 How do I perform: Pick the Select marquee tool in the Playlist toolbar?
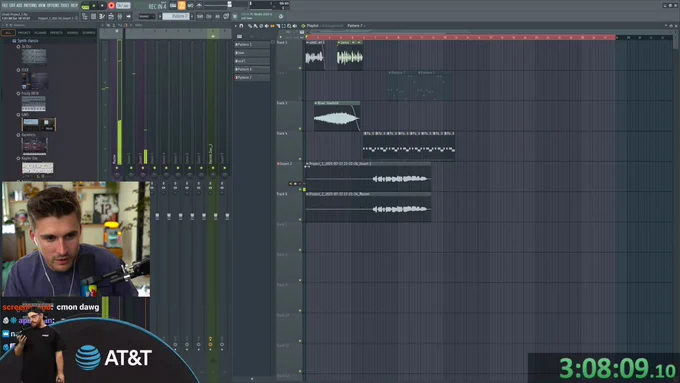[284, 26]
